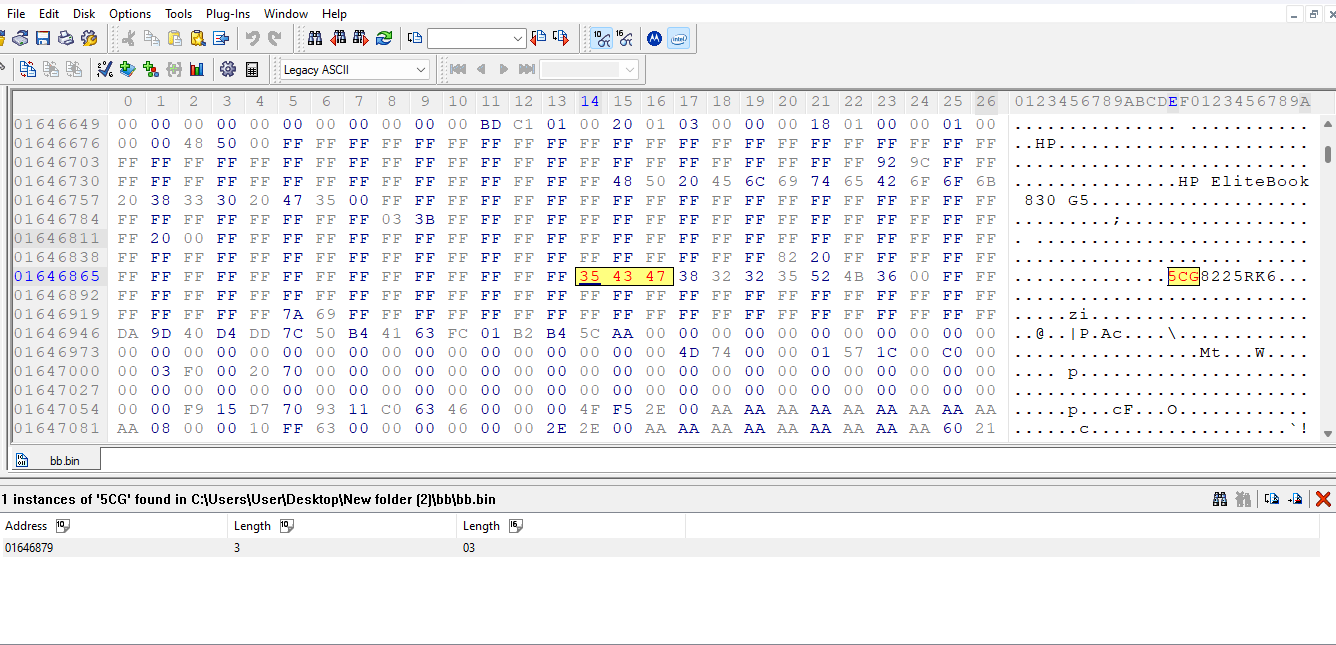Viewport: 1336px width, 645px height.
Task: Click the go-back navigation icon with left red arrow
Action: 539,38
